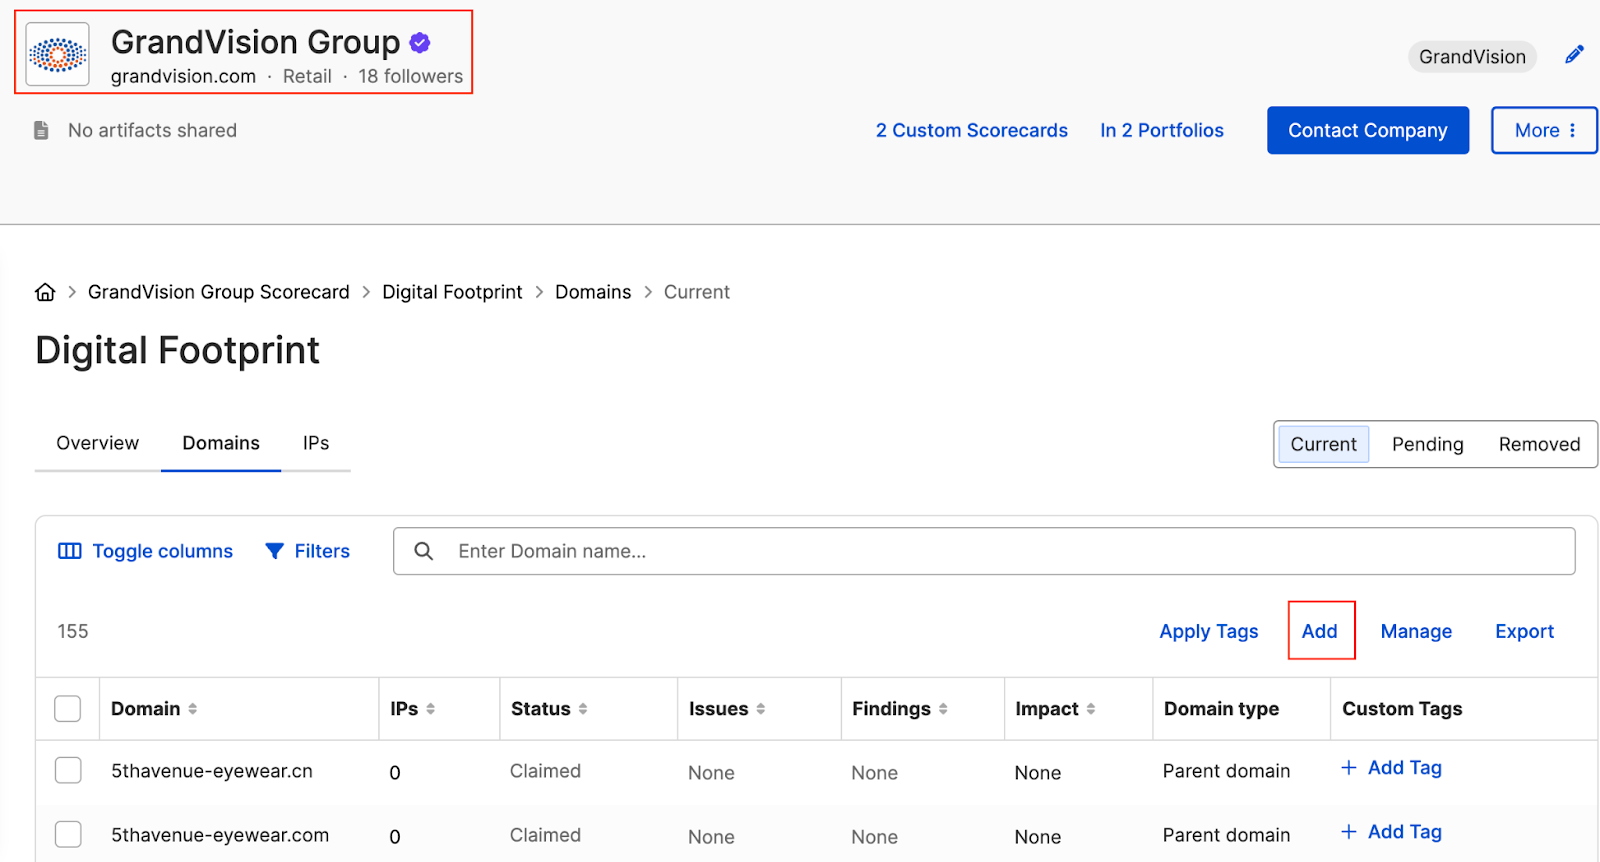This screenshot has width=1600, height=862.
Task: Click the GrandVision company logo
Action: tap(57, 54)
